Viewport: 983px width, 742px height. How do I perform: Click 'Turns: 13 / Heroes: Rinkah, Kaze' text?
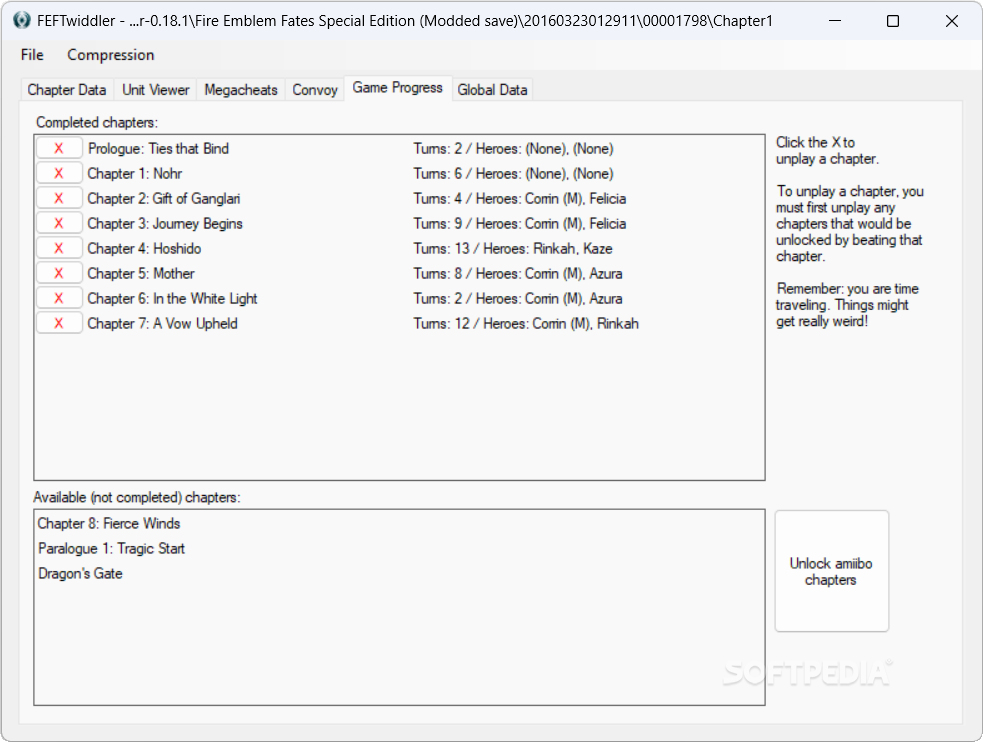pos(513,249)
